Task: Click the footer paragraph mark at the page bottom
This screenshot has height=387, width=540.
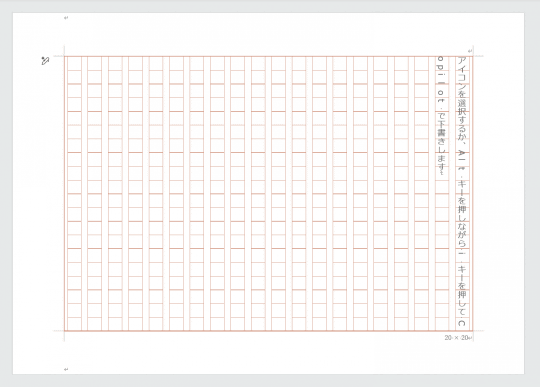Action: [66, 369]
